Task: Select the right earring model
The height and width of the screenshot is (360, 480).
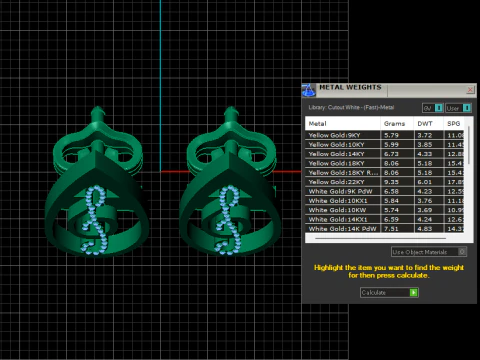Action: coord(230,182)
